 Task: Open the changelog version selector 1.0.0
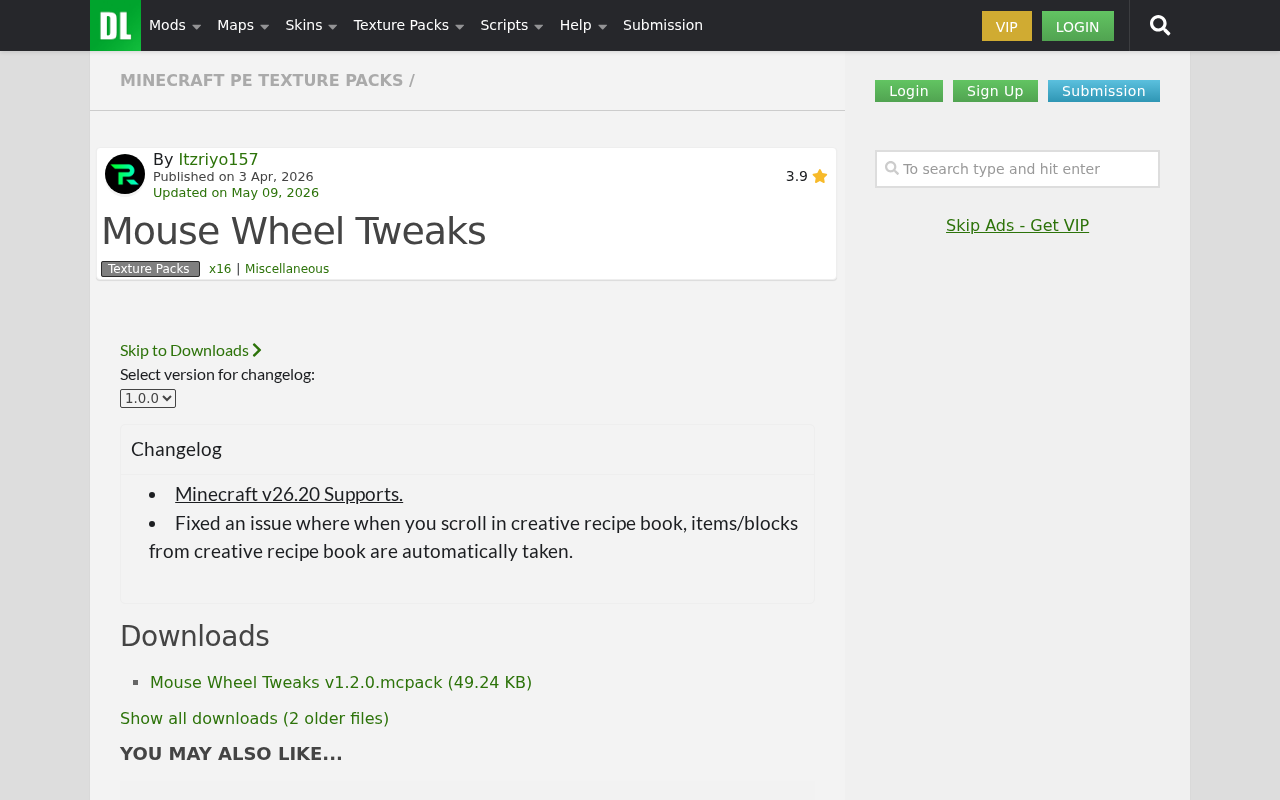click(x=148, y=398)
